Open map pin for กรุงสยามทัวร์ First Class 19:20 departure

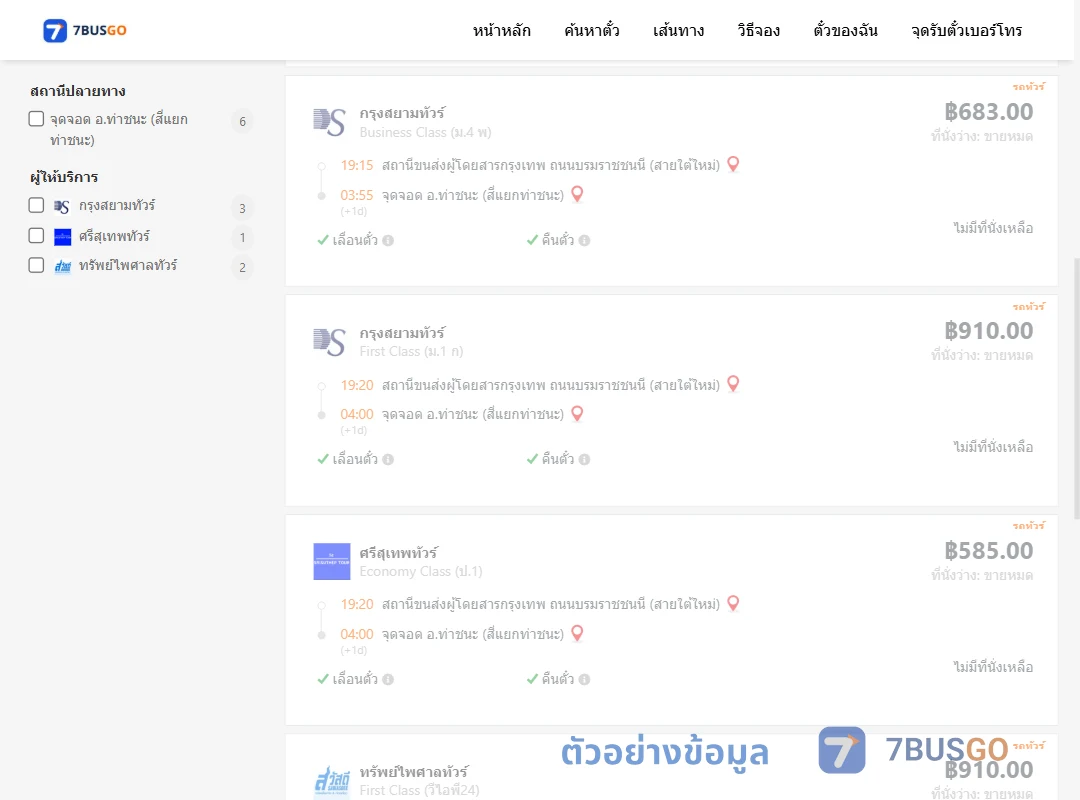(734, 384)
